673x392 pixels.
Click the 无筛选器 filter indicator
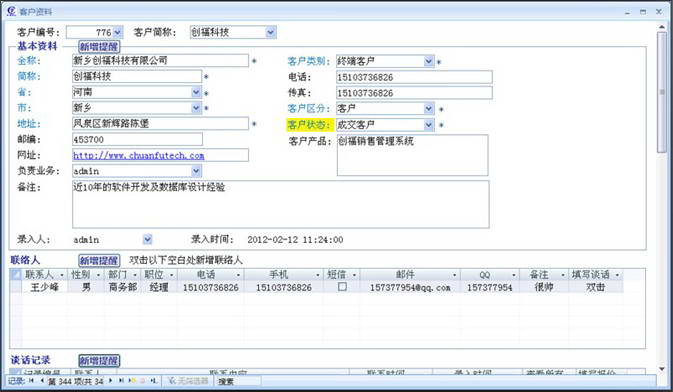[188, 381]
